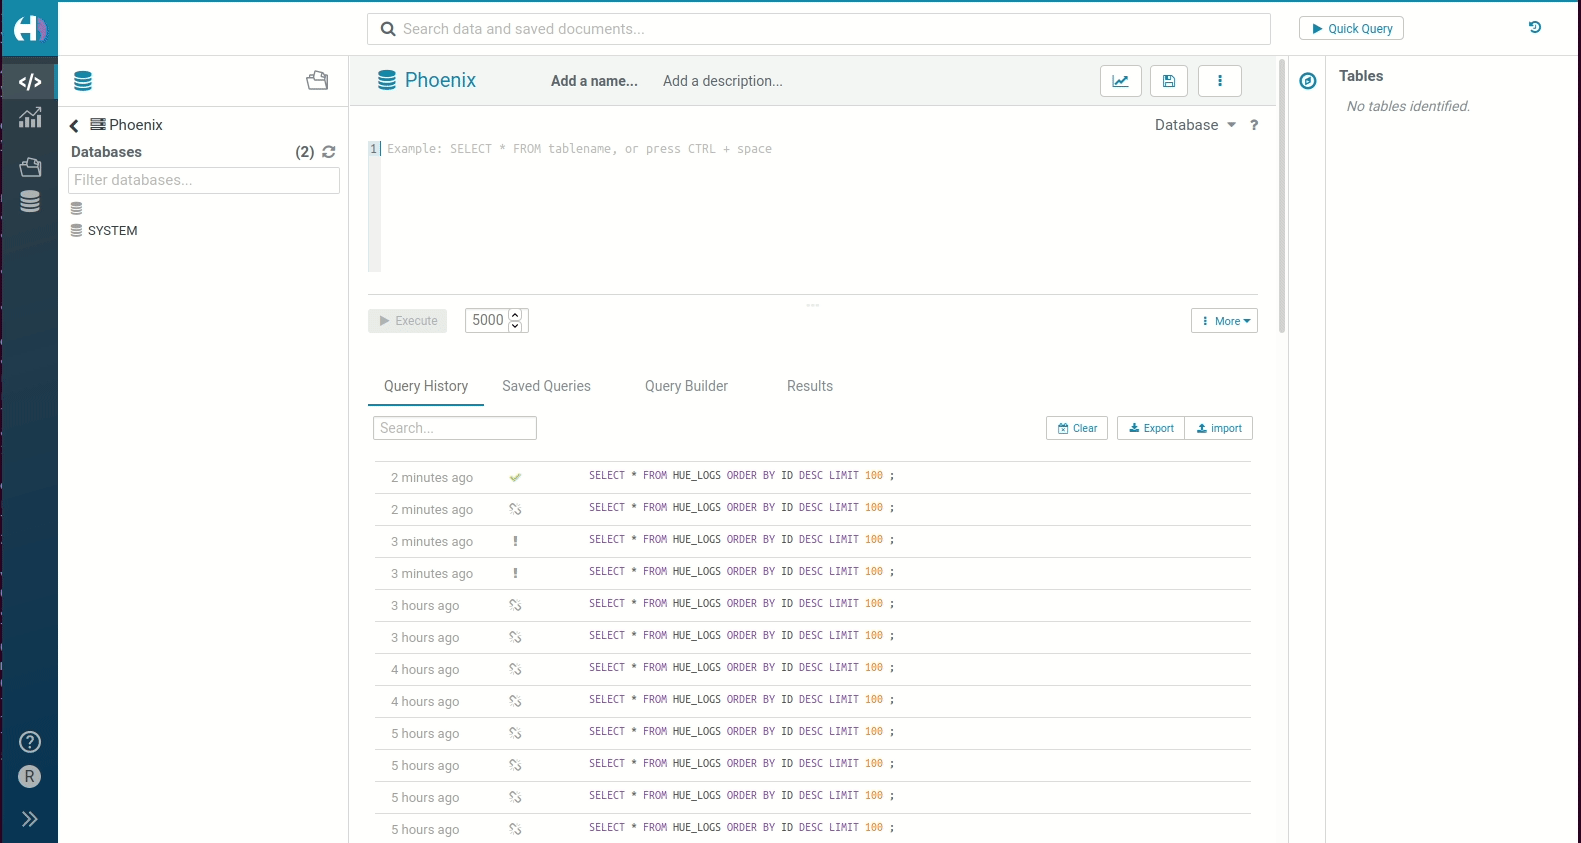The width and height of the screenshot is (1581, 843).
Task: Decrease the row limit stepper down arrow
Action: pyautogui.click(x=516, y=326)
